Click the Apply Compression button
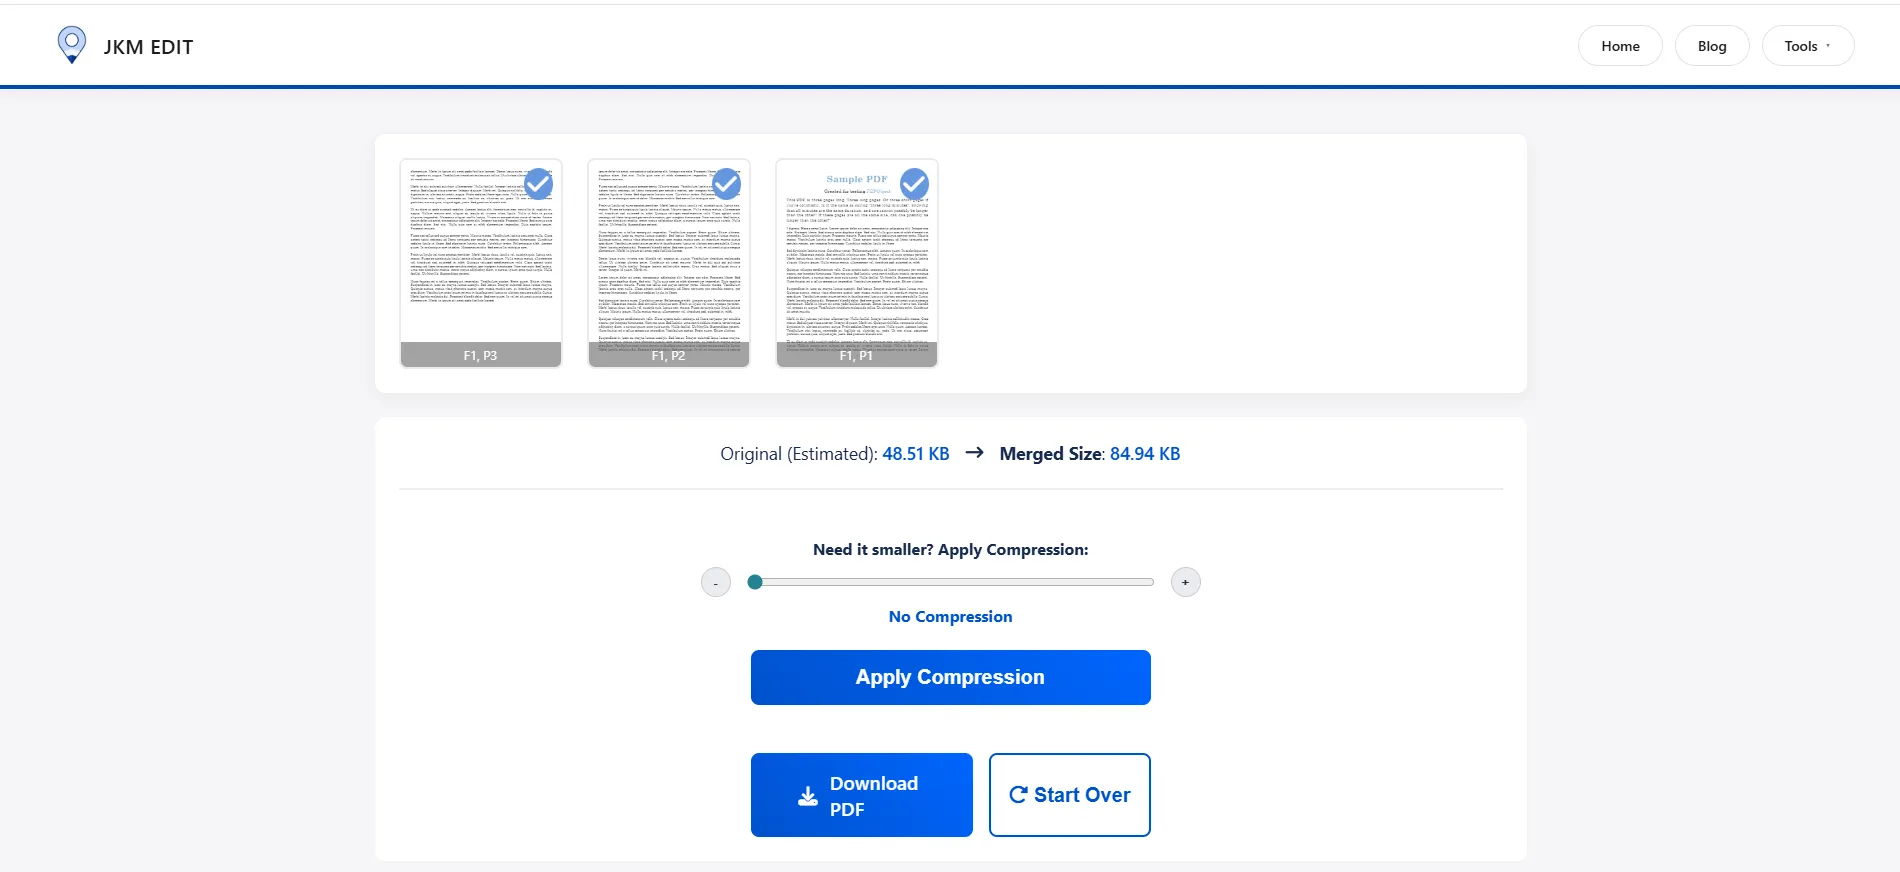 pos(951,677)
